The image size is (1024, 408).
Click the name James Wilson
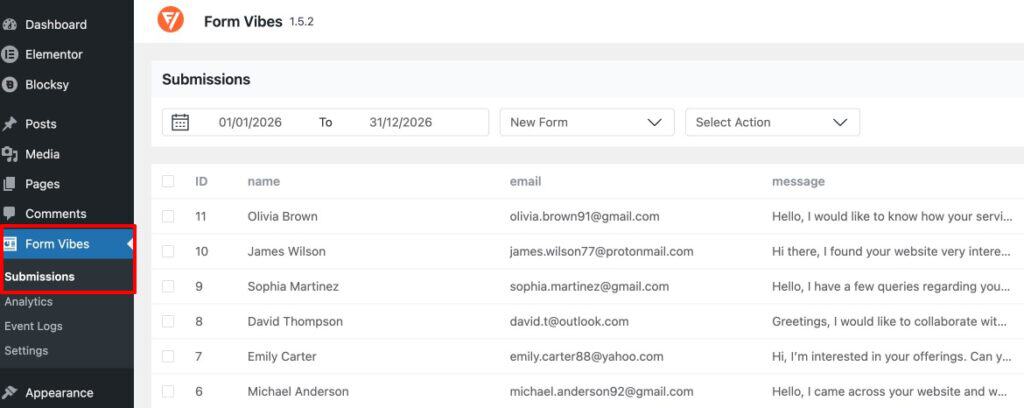(x=287, y=251)
